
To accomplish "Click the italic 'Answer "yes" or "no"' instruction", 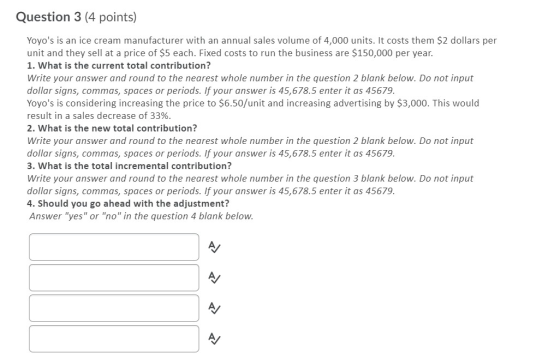I will 141,216.
